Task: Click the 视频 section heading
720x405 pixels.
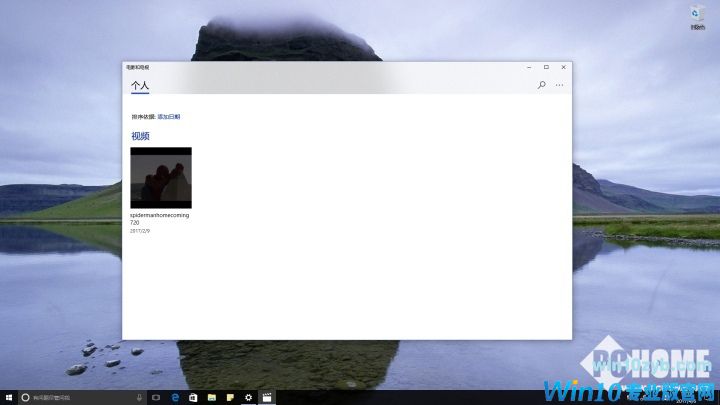Action: point(140,136)
